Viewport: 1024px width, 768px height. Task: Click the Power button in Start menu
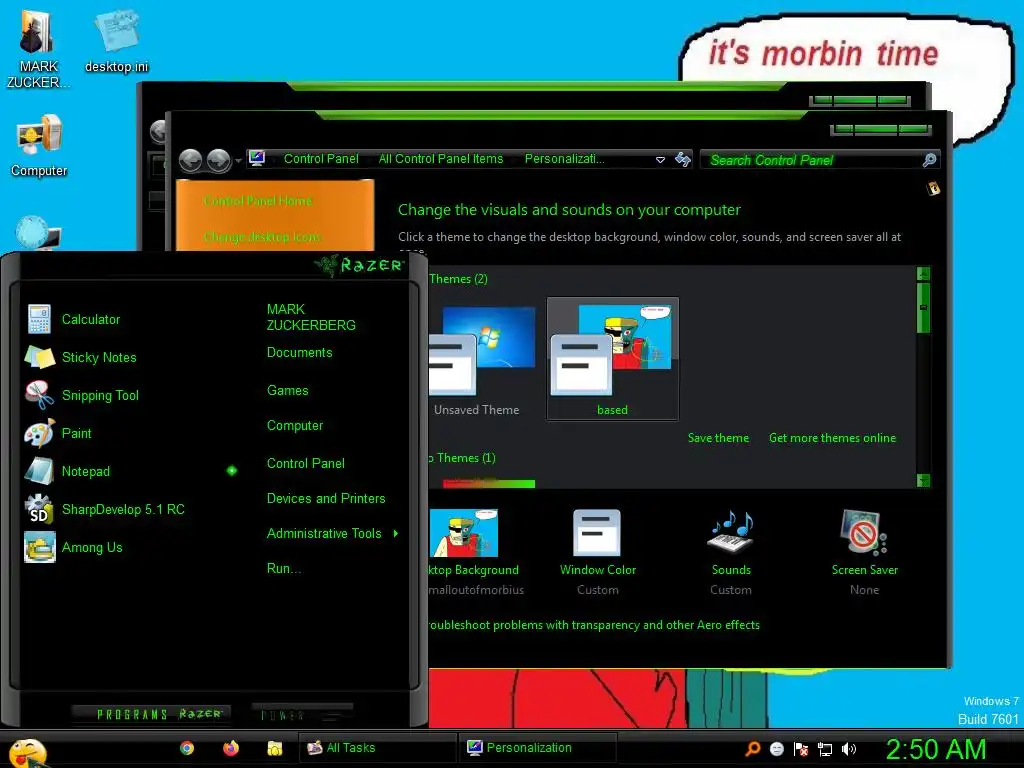(302, 714)
